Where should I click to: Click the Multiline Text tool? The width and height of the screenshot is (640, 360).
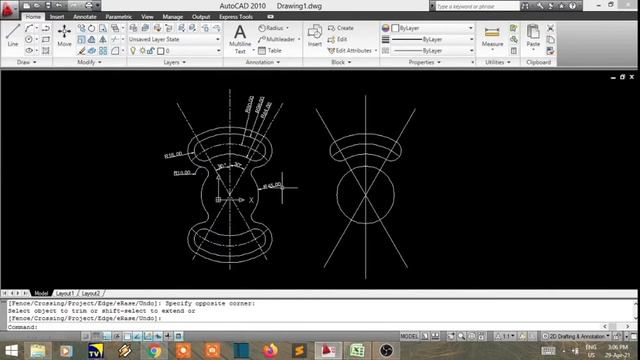tap(240, 39)
